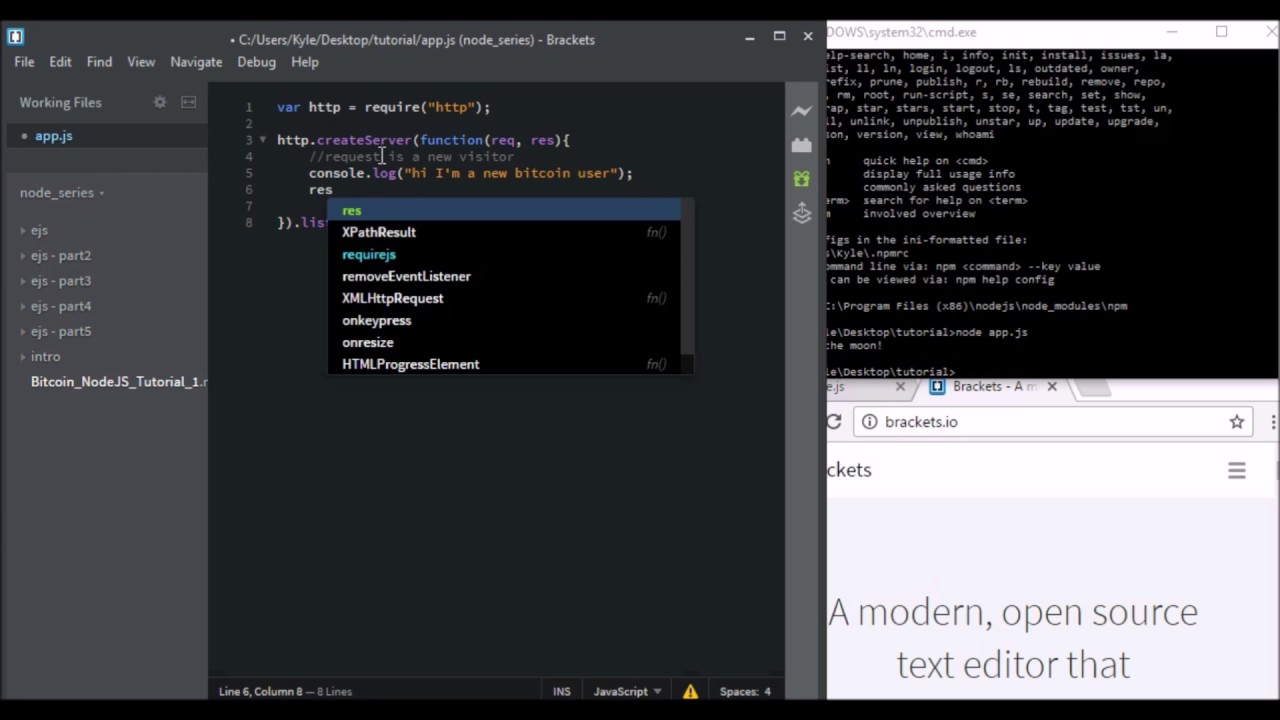Choose XMLHttpRequest from code hints
1280x720 pixels.
click(504, 298)
